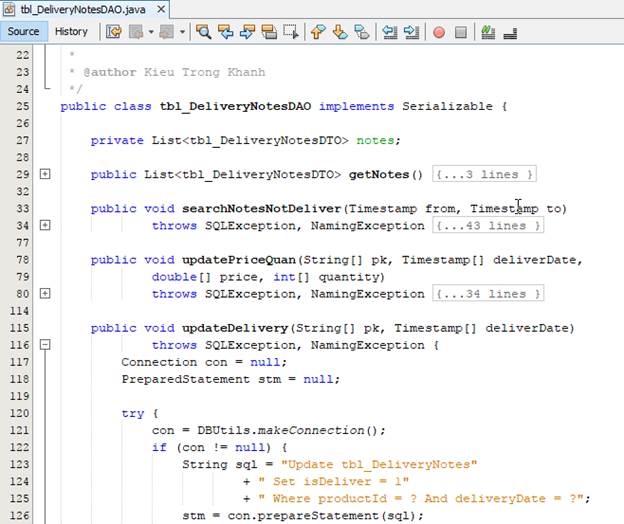Click method name updatePriceQuan
The height and width of the screenshot is (524, 624).
239,260
